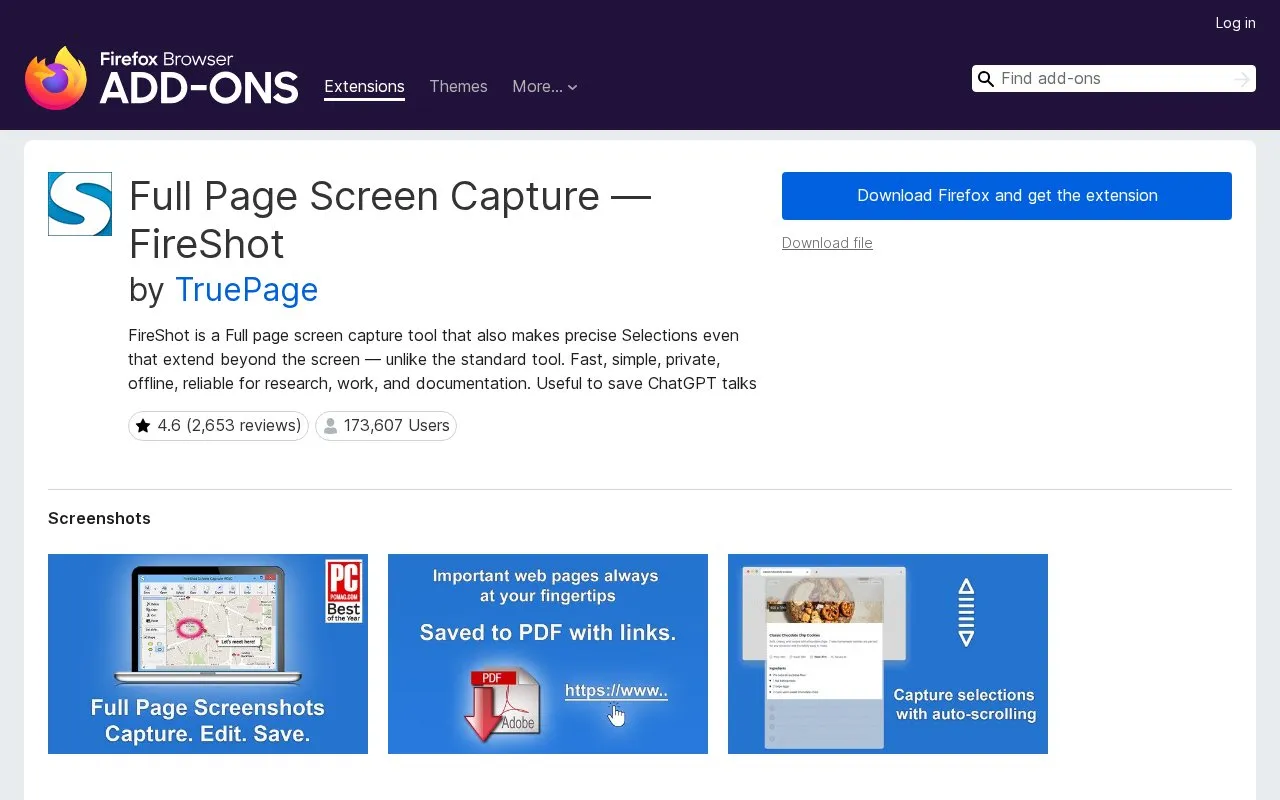Click the Full Page Screen Capture — FireShot title
Image resolution: width=1280 pixels, height=800 pixels.
point(390,220)
